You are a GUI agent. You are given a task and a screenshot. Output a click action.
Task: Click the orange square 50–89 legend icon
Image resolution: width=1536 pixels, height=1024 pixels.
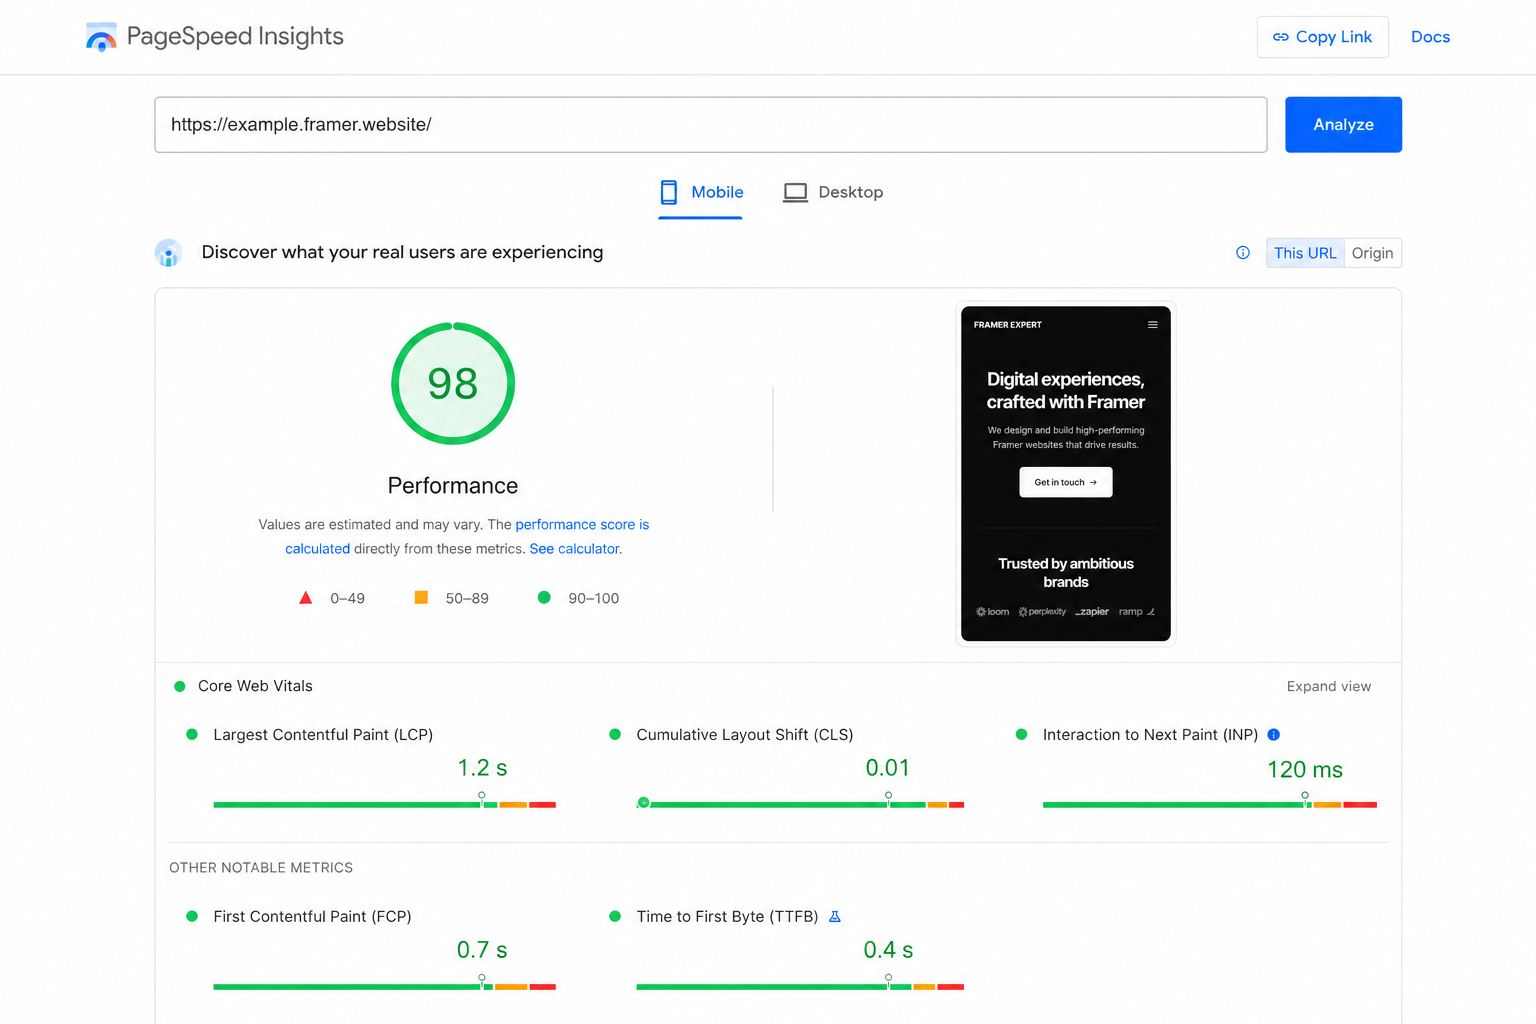[x=421, y=598]
